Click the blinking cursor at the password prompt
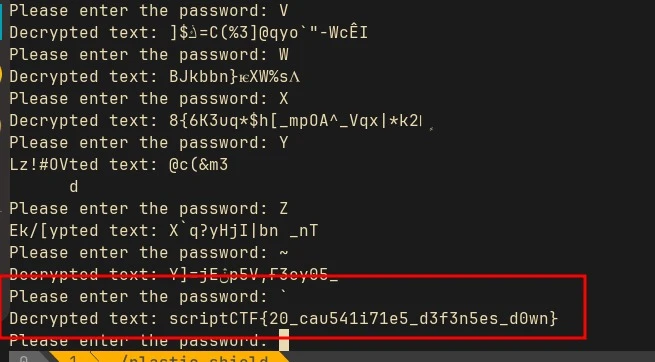 [x=284, y=340]
